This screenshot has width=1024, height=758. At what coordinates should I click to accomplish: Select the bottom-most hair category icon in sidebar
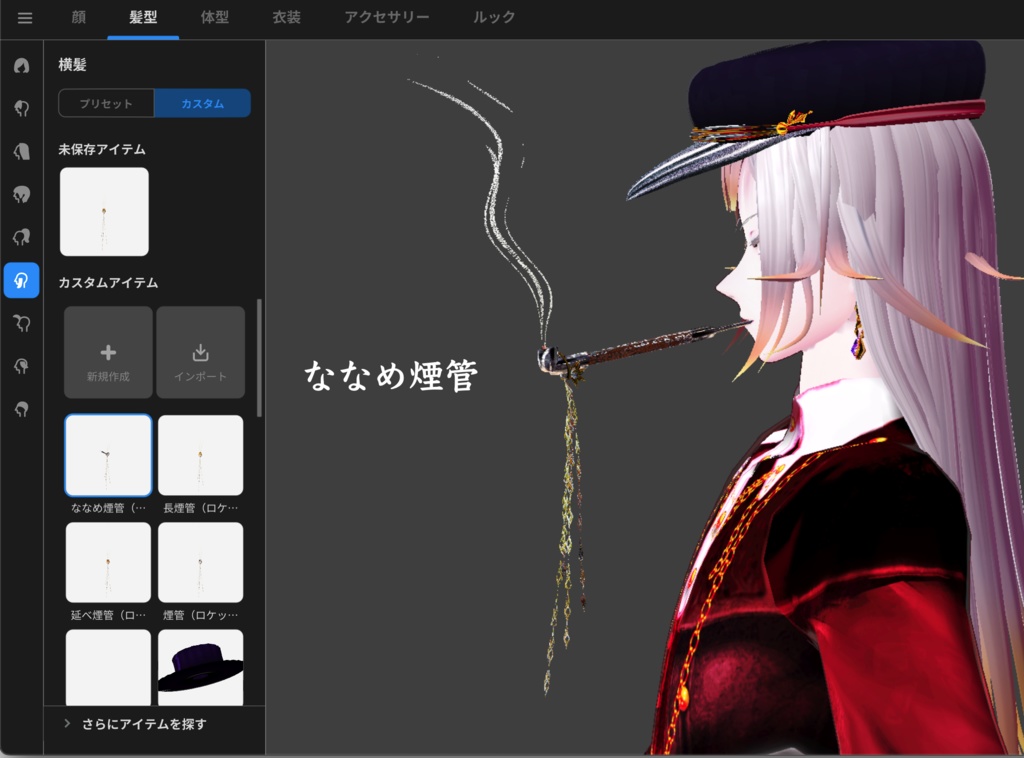[22, 409]
